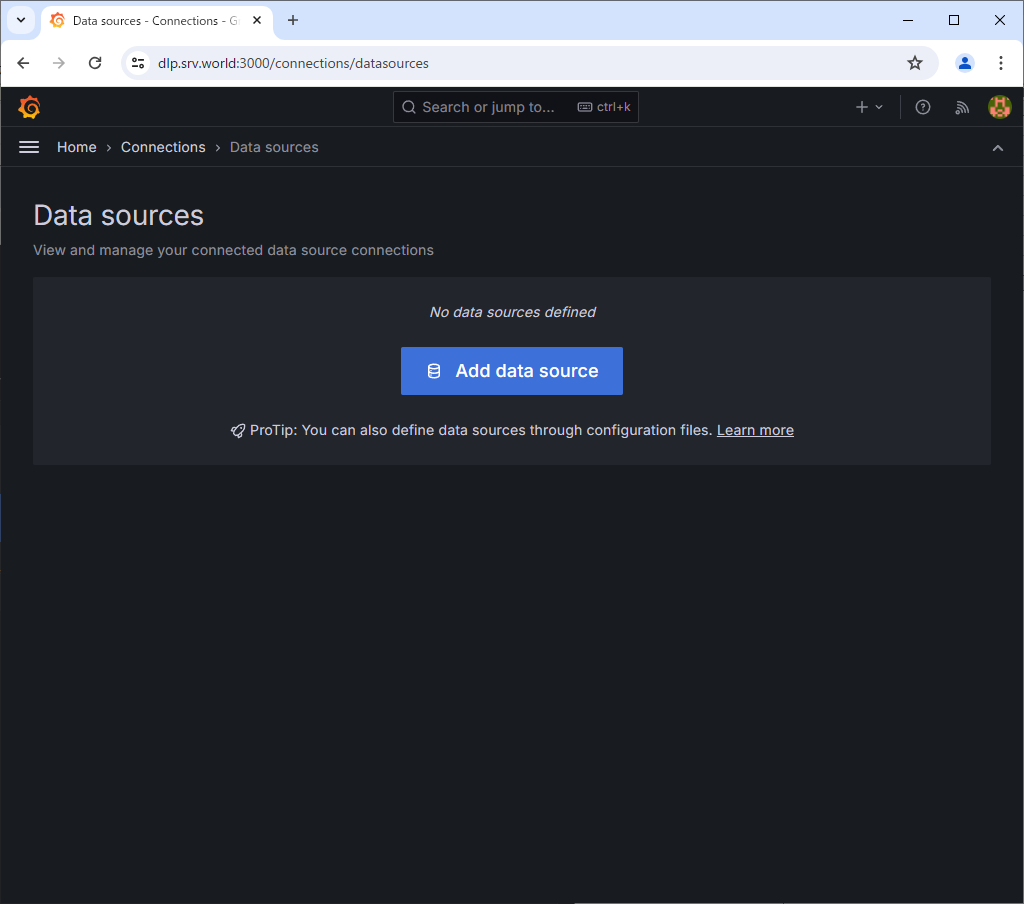
Task: Open the help question mark icon
Action: click(922, 107)
